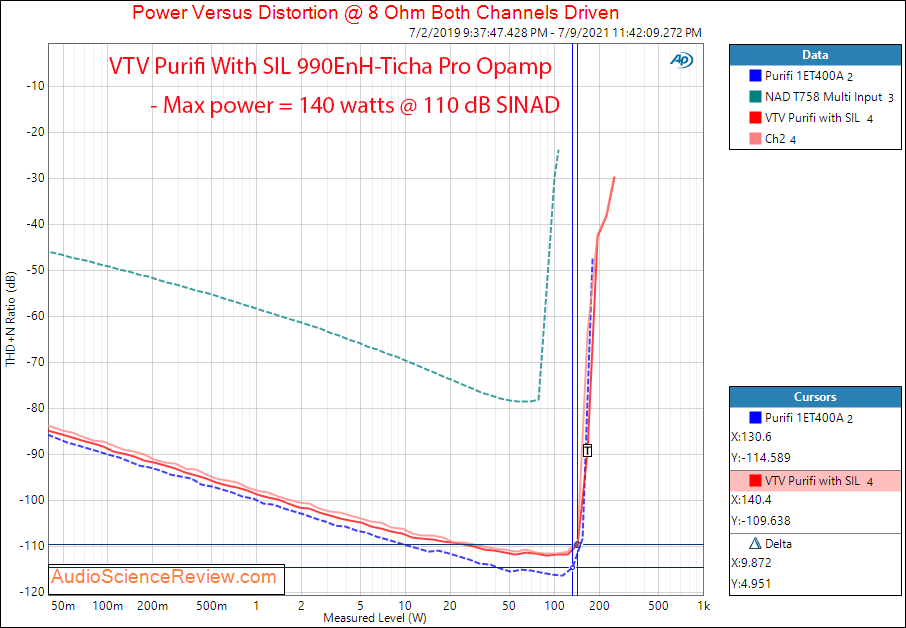Click the X:130.6 cursor value
Image resolution: width=906 pixels, height=628 pixels.
click(x=751, y=437)
